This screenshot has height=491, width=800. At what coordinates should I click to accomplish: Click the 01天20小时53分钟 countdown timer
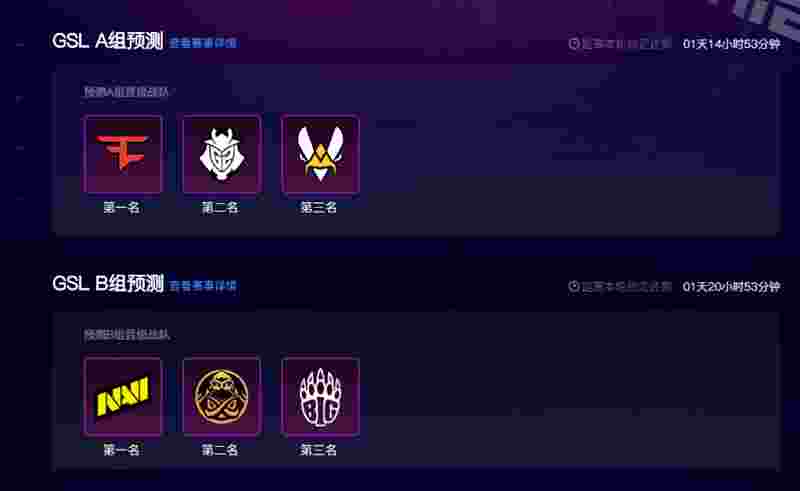click(732, 286)
